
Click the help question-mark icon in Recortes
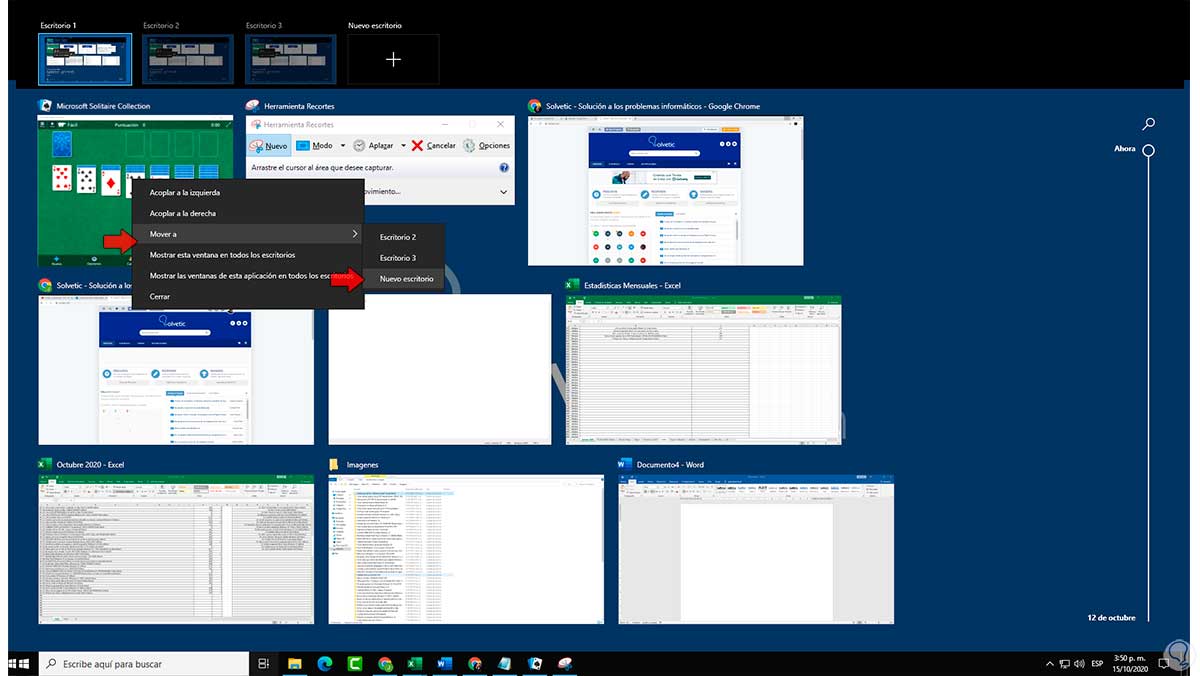504,167
